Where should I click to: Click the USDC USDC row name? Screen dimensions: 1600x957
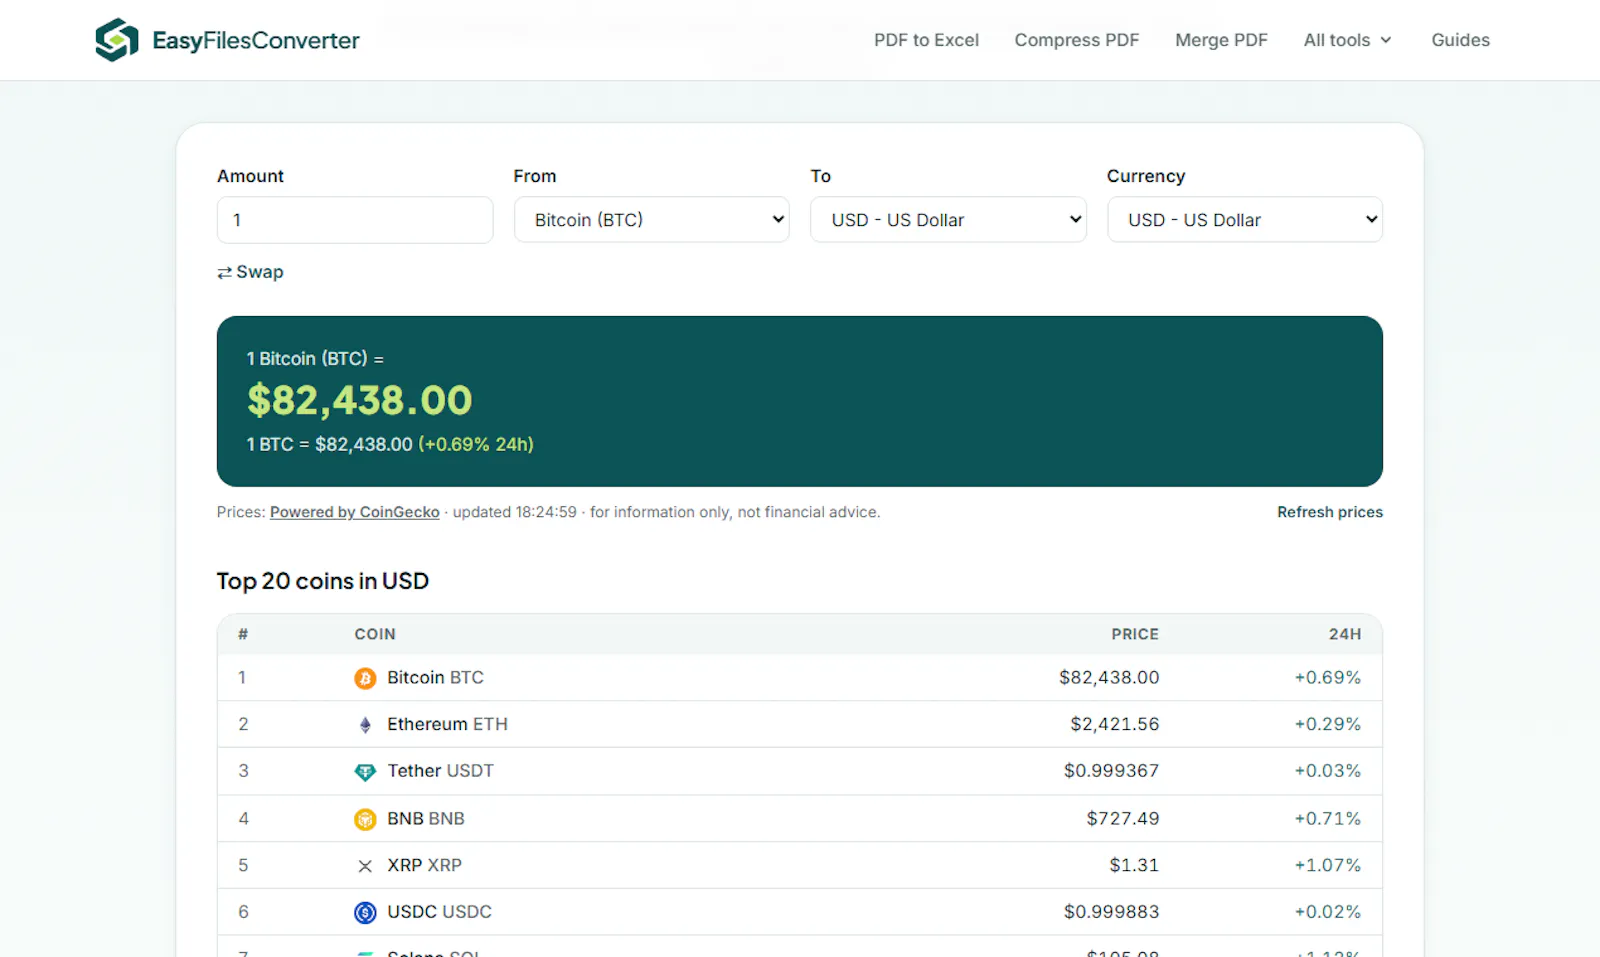(x=439, y=912)
